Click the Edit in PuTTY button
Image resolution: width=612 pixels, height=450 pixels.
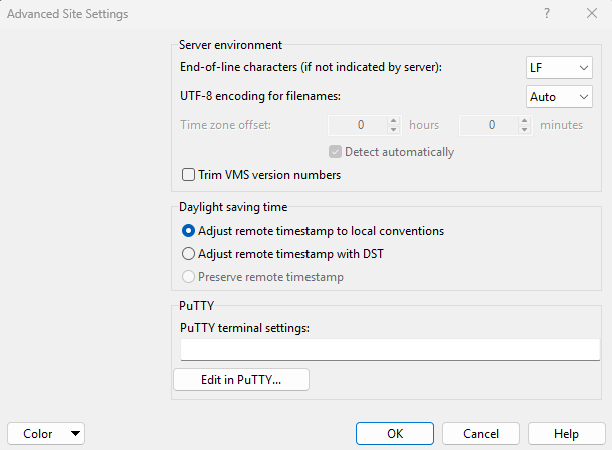[241, 380]
